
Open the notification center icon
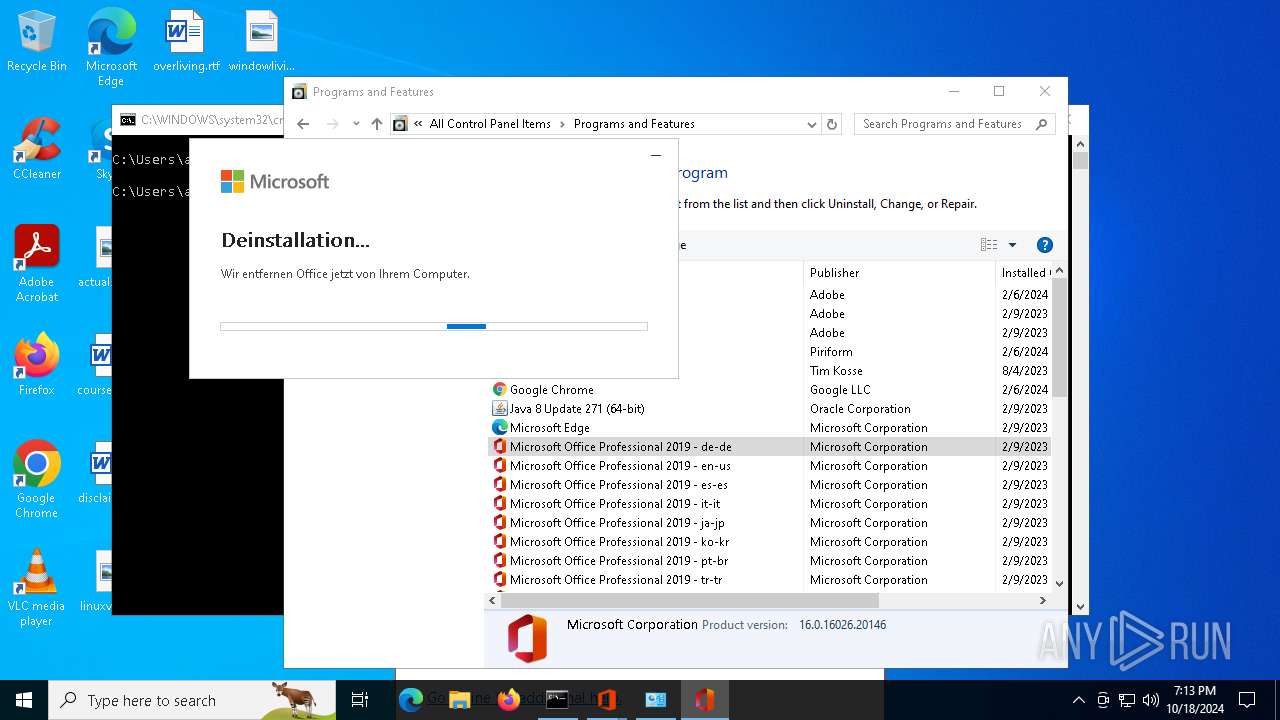[1247, 700]
